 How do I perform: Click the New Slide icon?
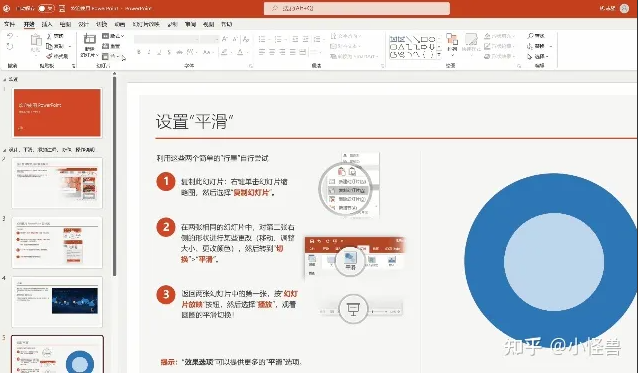click(89, 40)
